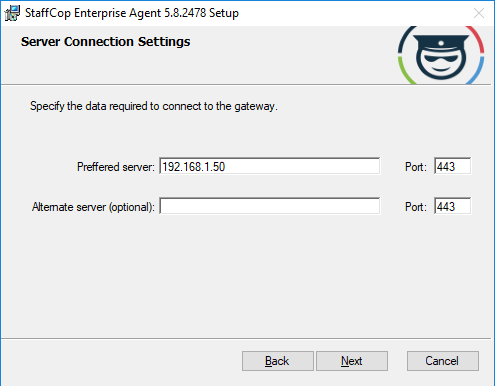Click the installer icon in the title bar
The width and height of the screenshot is (496, 386).
[12, 13]
